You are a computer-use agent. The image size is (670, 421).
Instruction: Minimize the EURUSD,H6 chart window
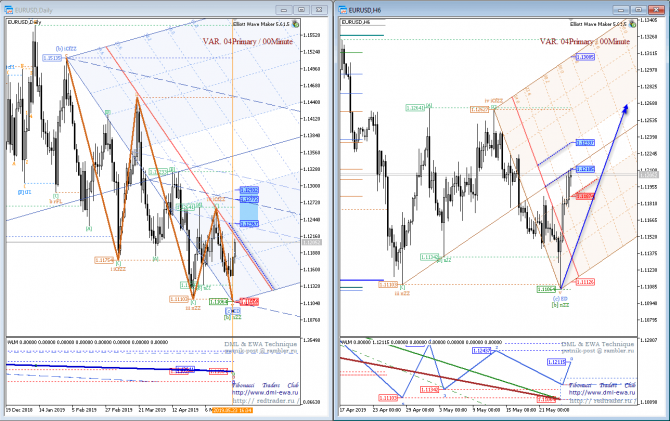[x=620, y=10]
